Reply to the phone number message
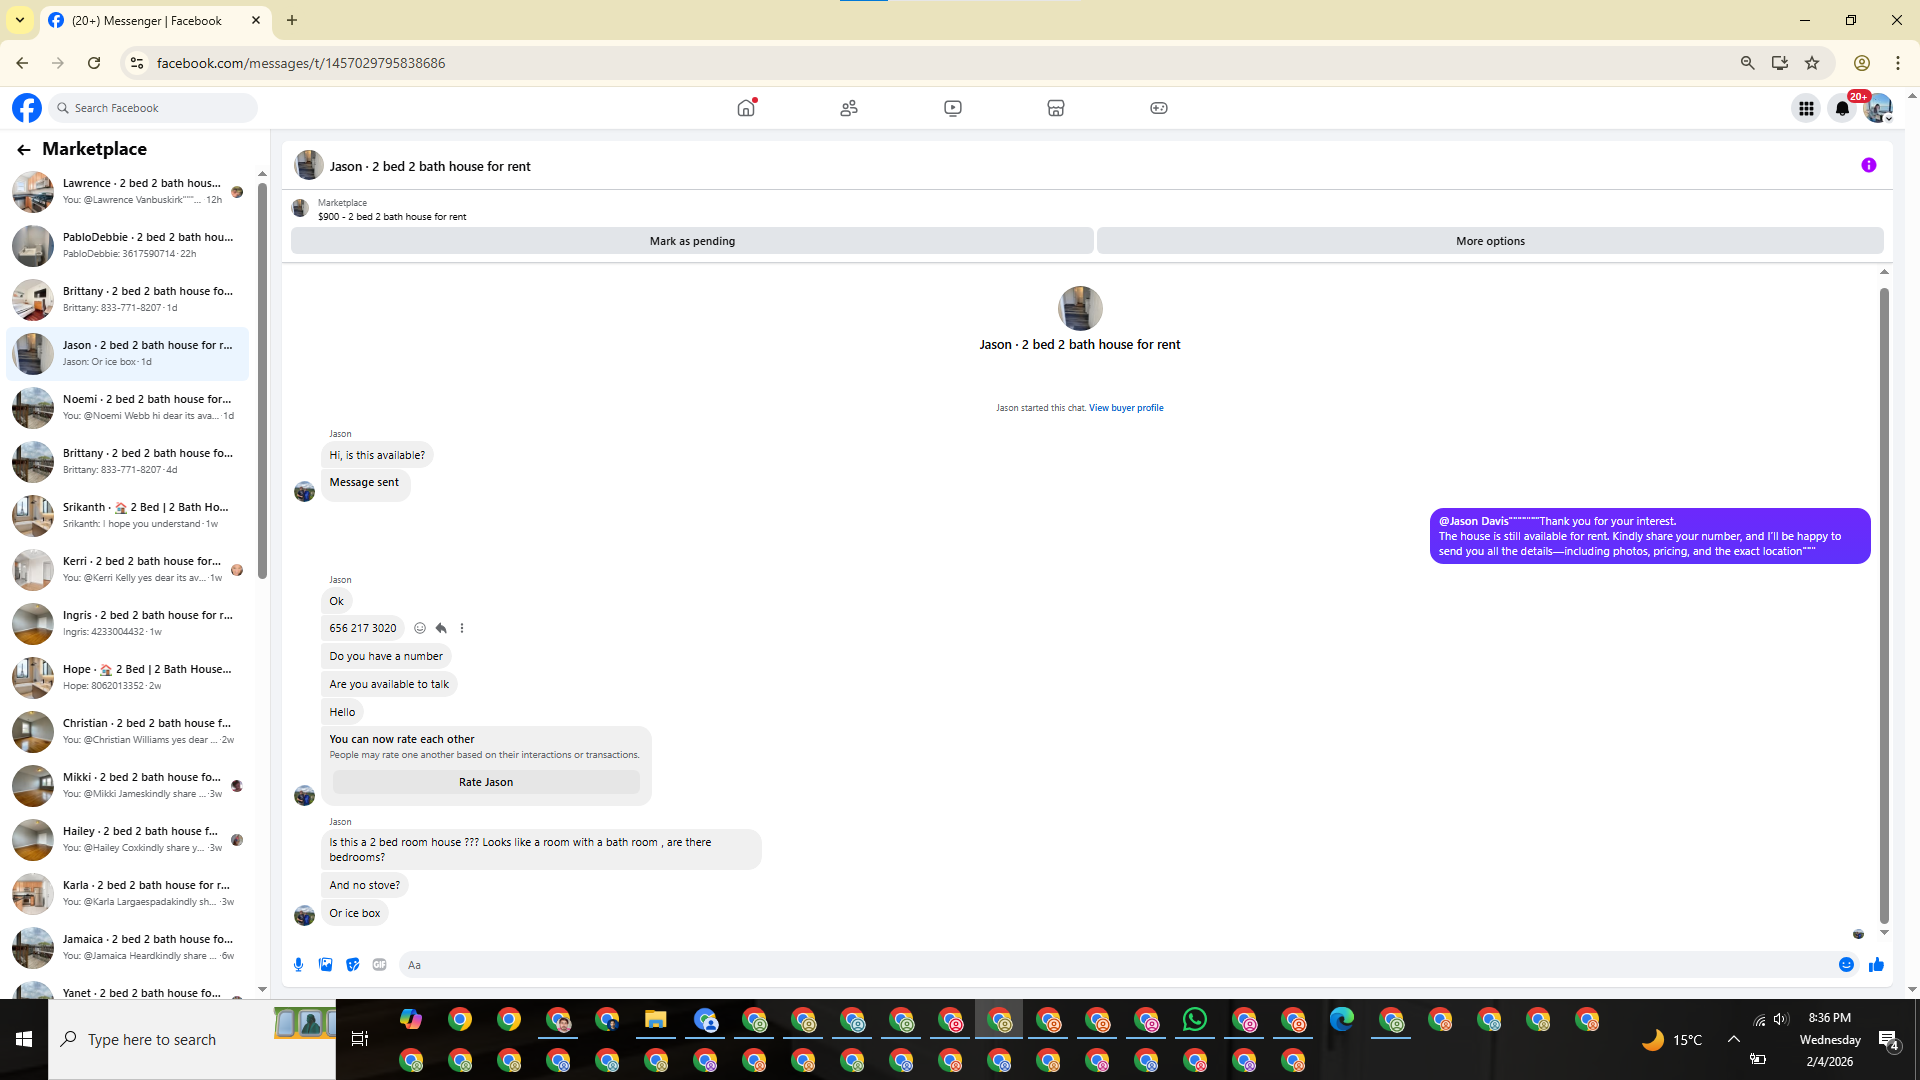 pos(441,628)
